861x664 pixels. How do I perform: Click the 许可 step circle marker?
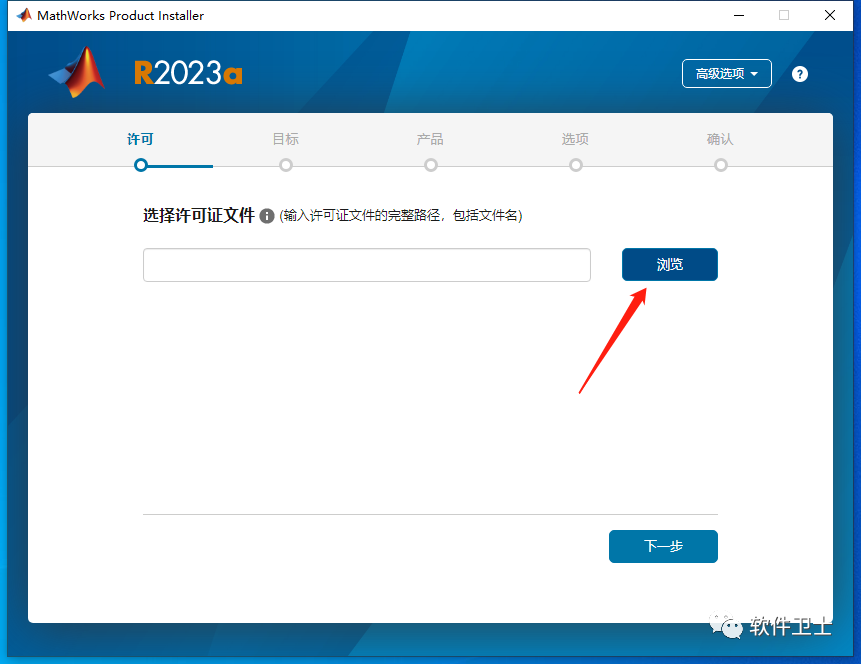tap(141, 165)
